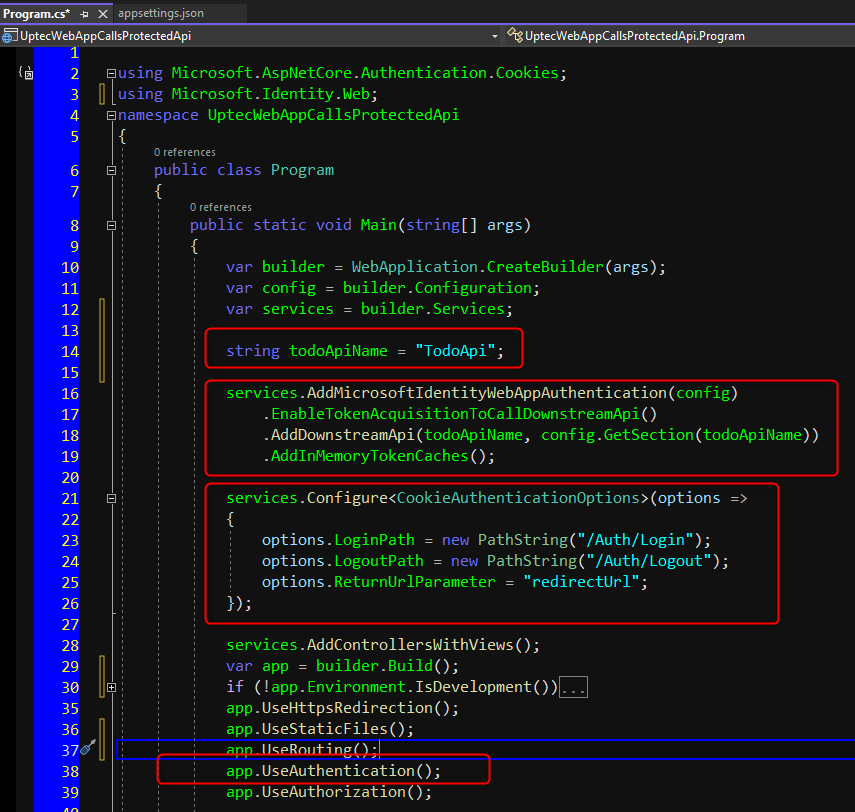Open the project scope dropdown

pos(495,36)
